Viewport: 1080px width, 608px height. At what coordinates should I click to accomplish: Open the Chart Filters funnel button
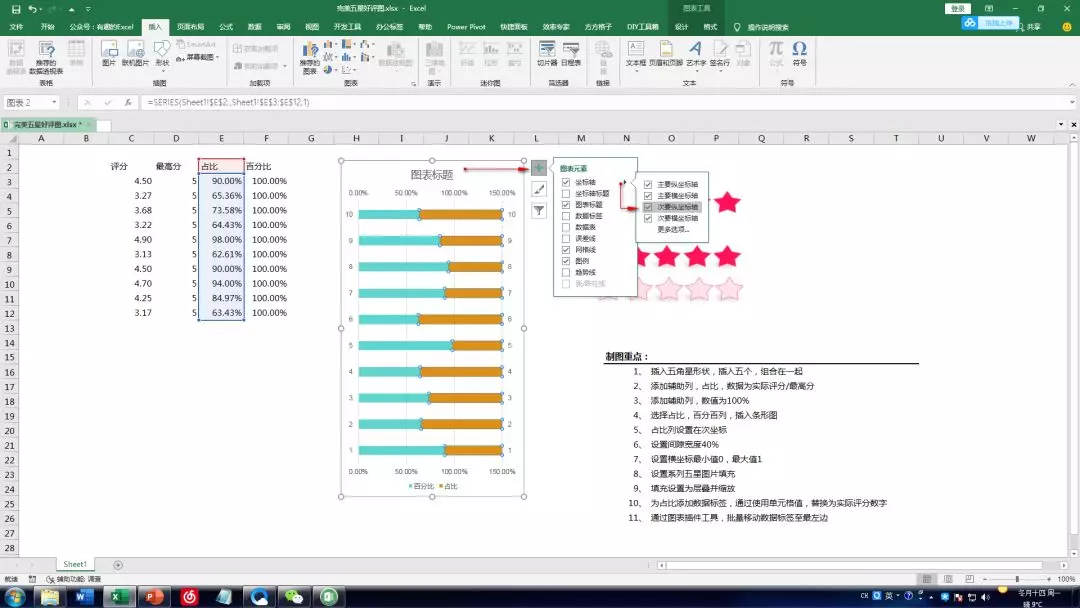[539, 210]
